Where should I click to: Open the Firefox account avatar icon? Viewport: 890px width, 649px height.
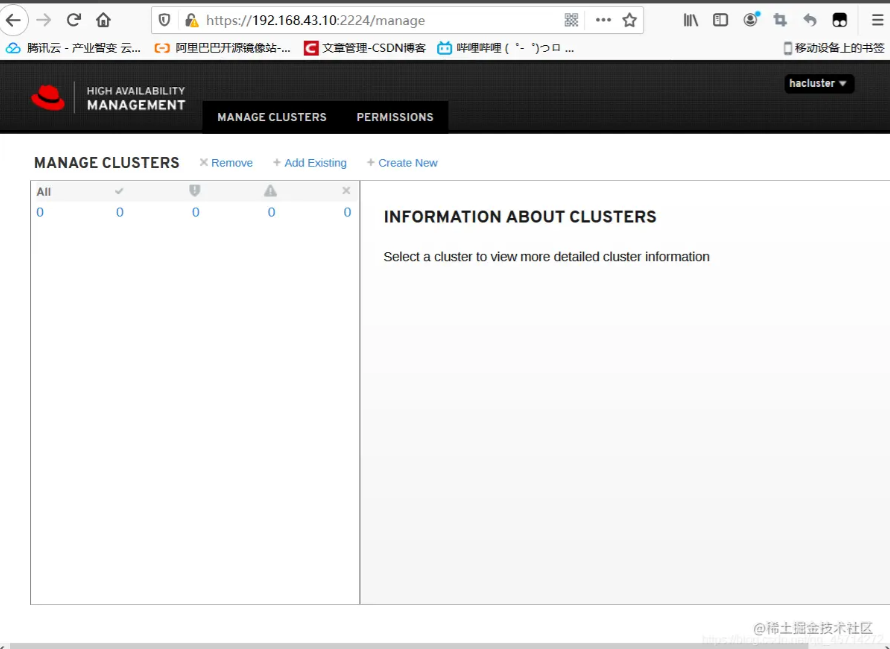[751, 20]
